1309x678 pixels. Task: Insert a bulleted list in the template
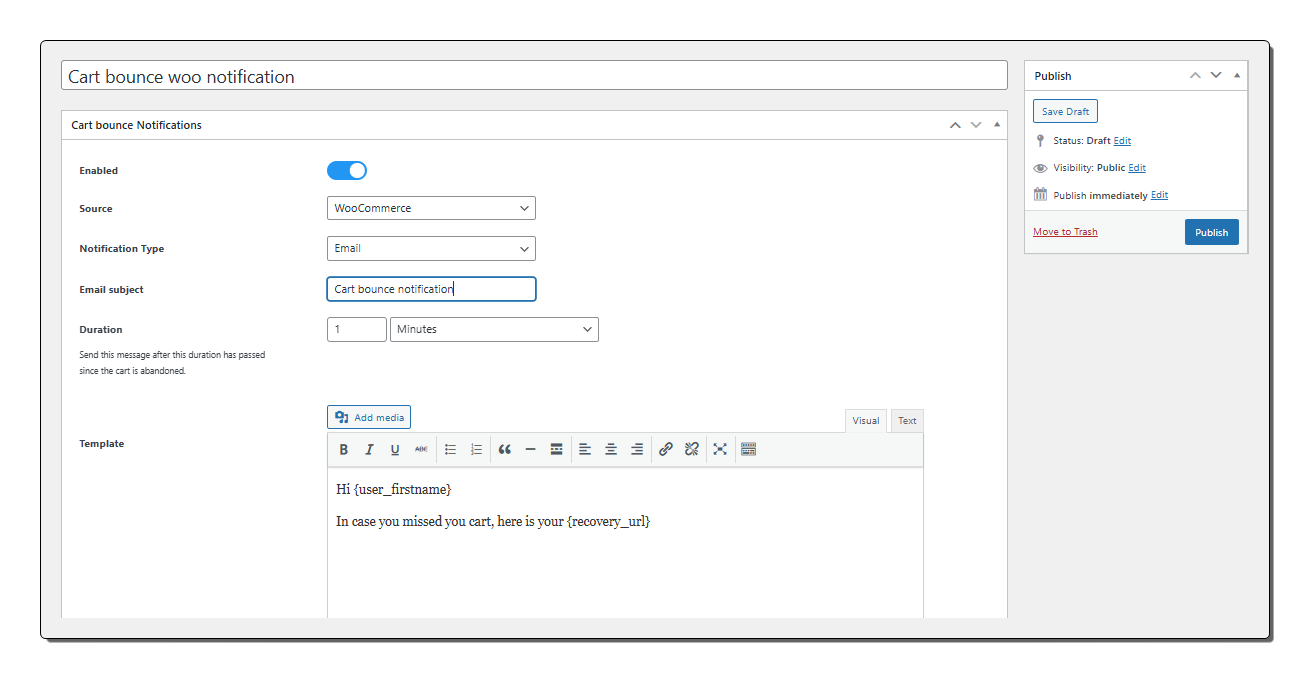click(x=450, y=450)
